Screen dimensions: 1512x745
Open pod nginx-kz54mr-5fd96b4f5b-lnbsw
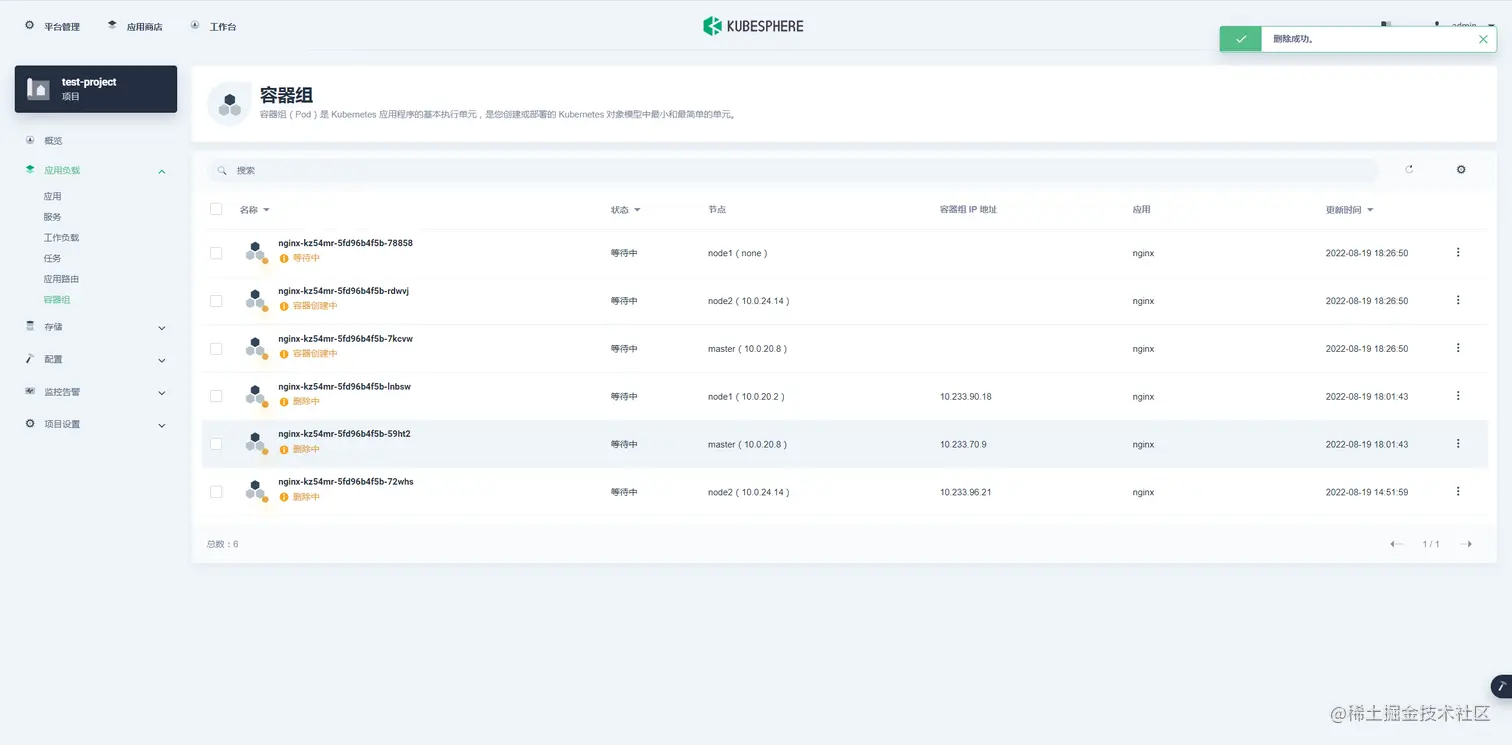(x=344, y=387)
